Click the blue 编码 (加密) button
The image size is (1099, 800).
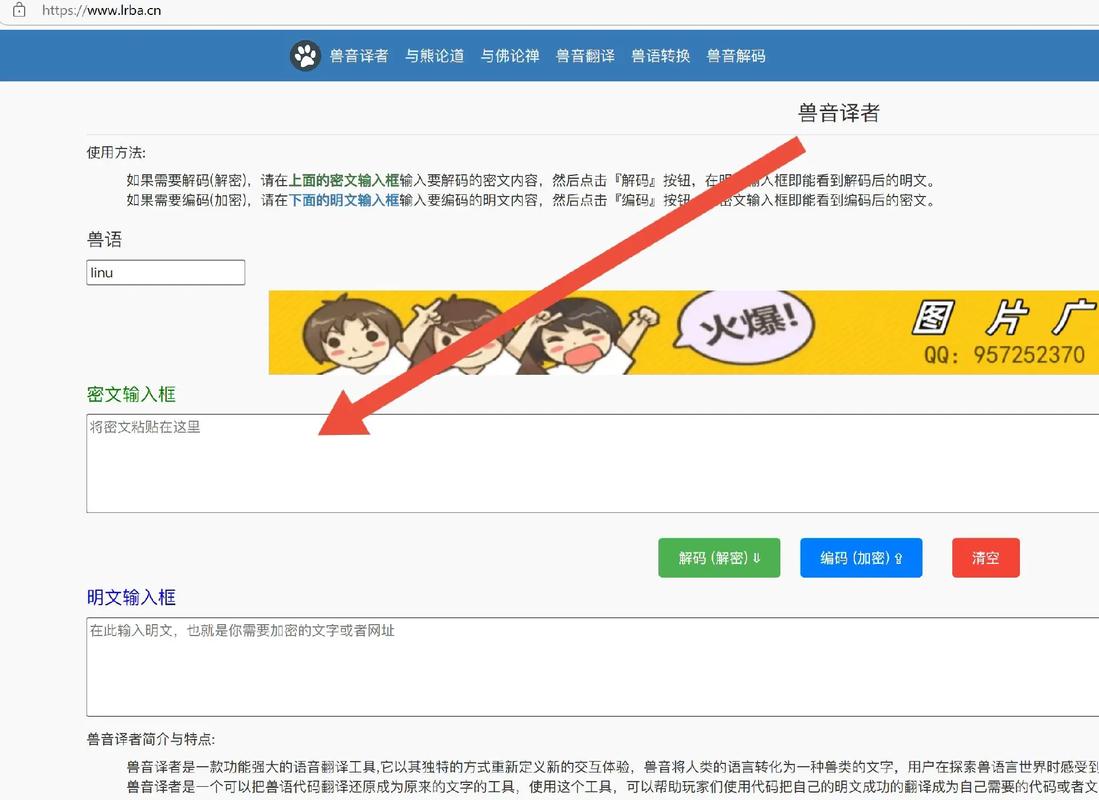[861, 558]
